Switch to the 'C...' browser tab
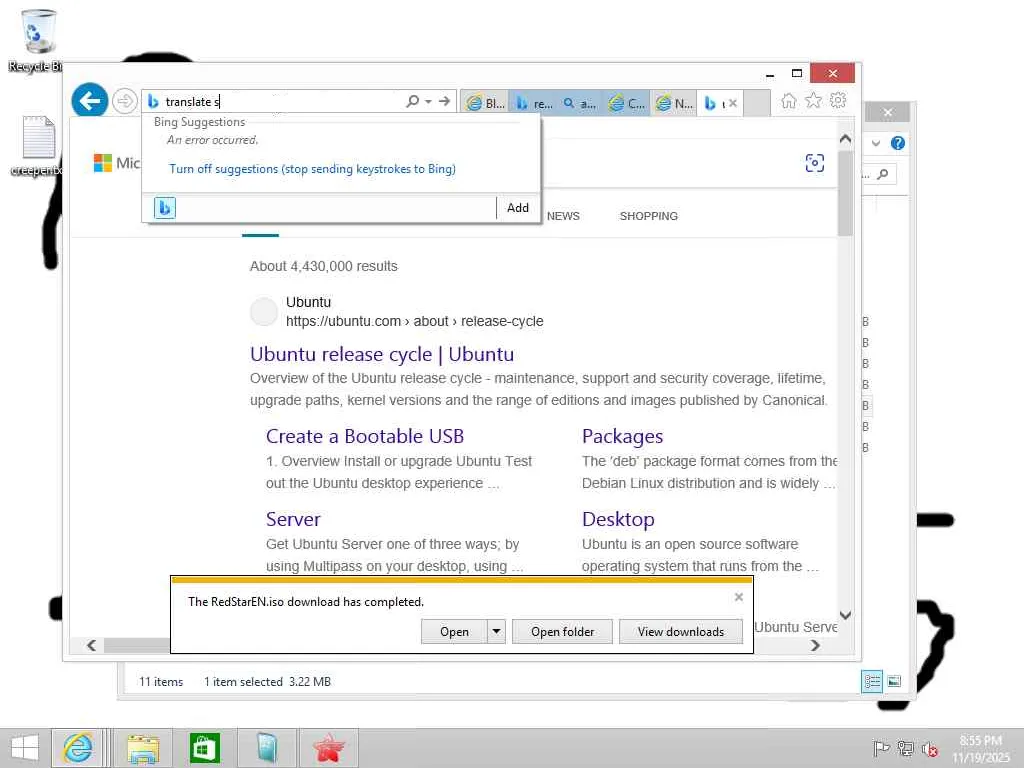Viewport: 1024px width, 768px height. [x=626, y=103]
